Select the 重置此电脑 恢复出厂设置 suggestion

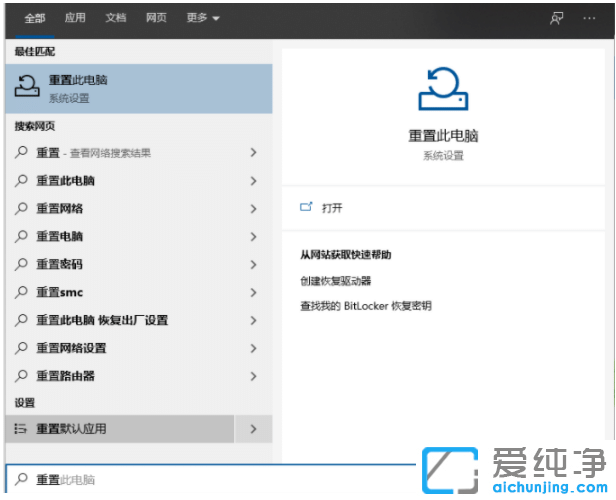[x=102, y=320]
